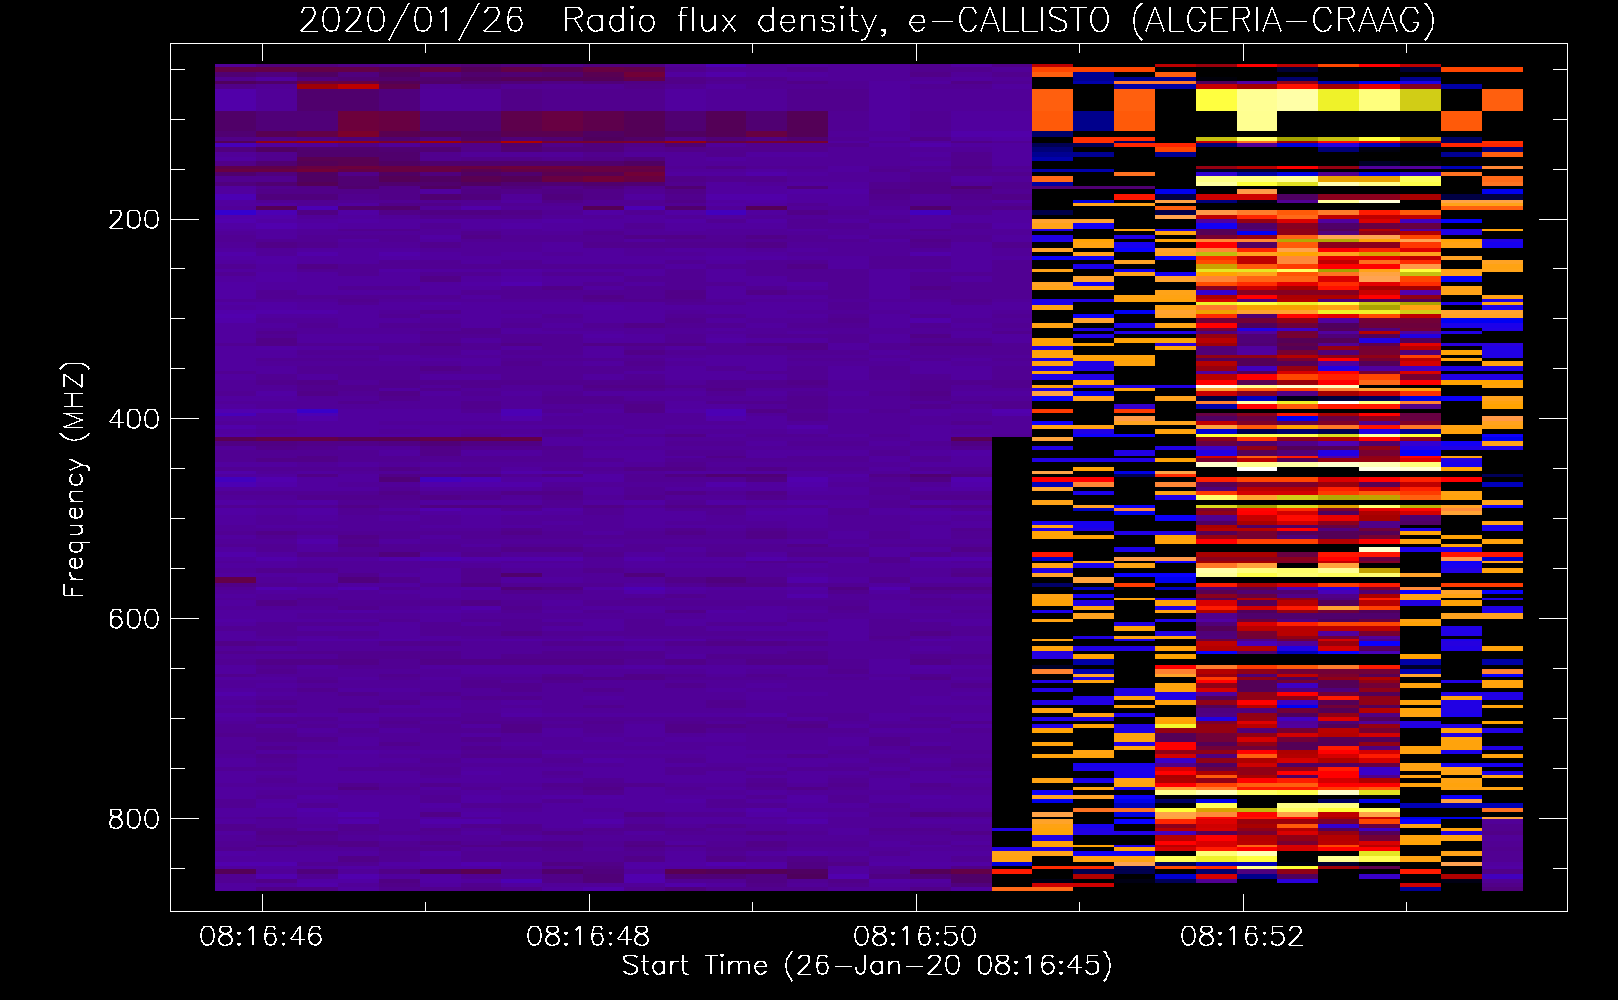Click the 08:16:50 time tick label
The height and width of the screenshot is (1000, 1618).
pyautogui.click(x=915, y=936)
